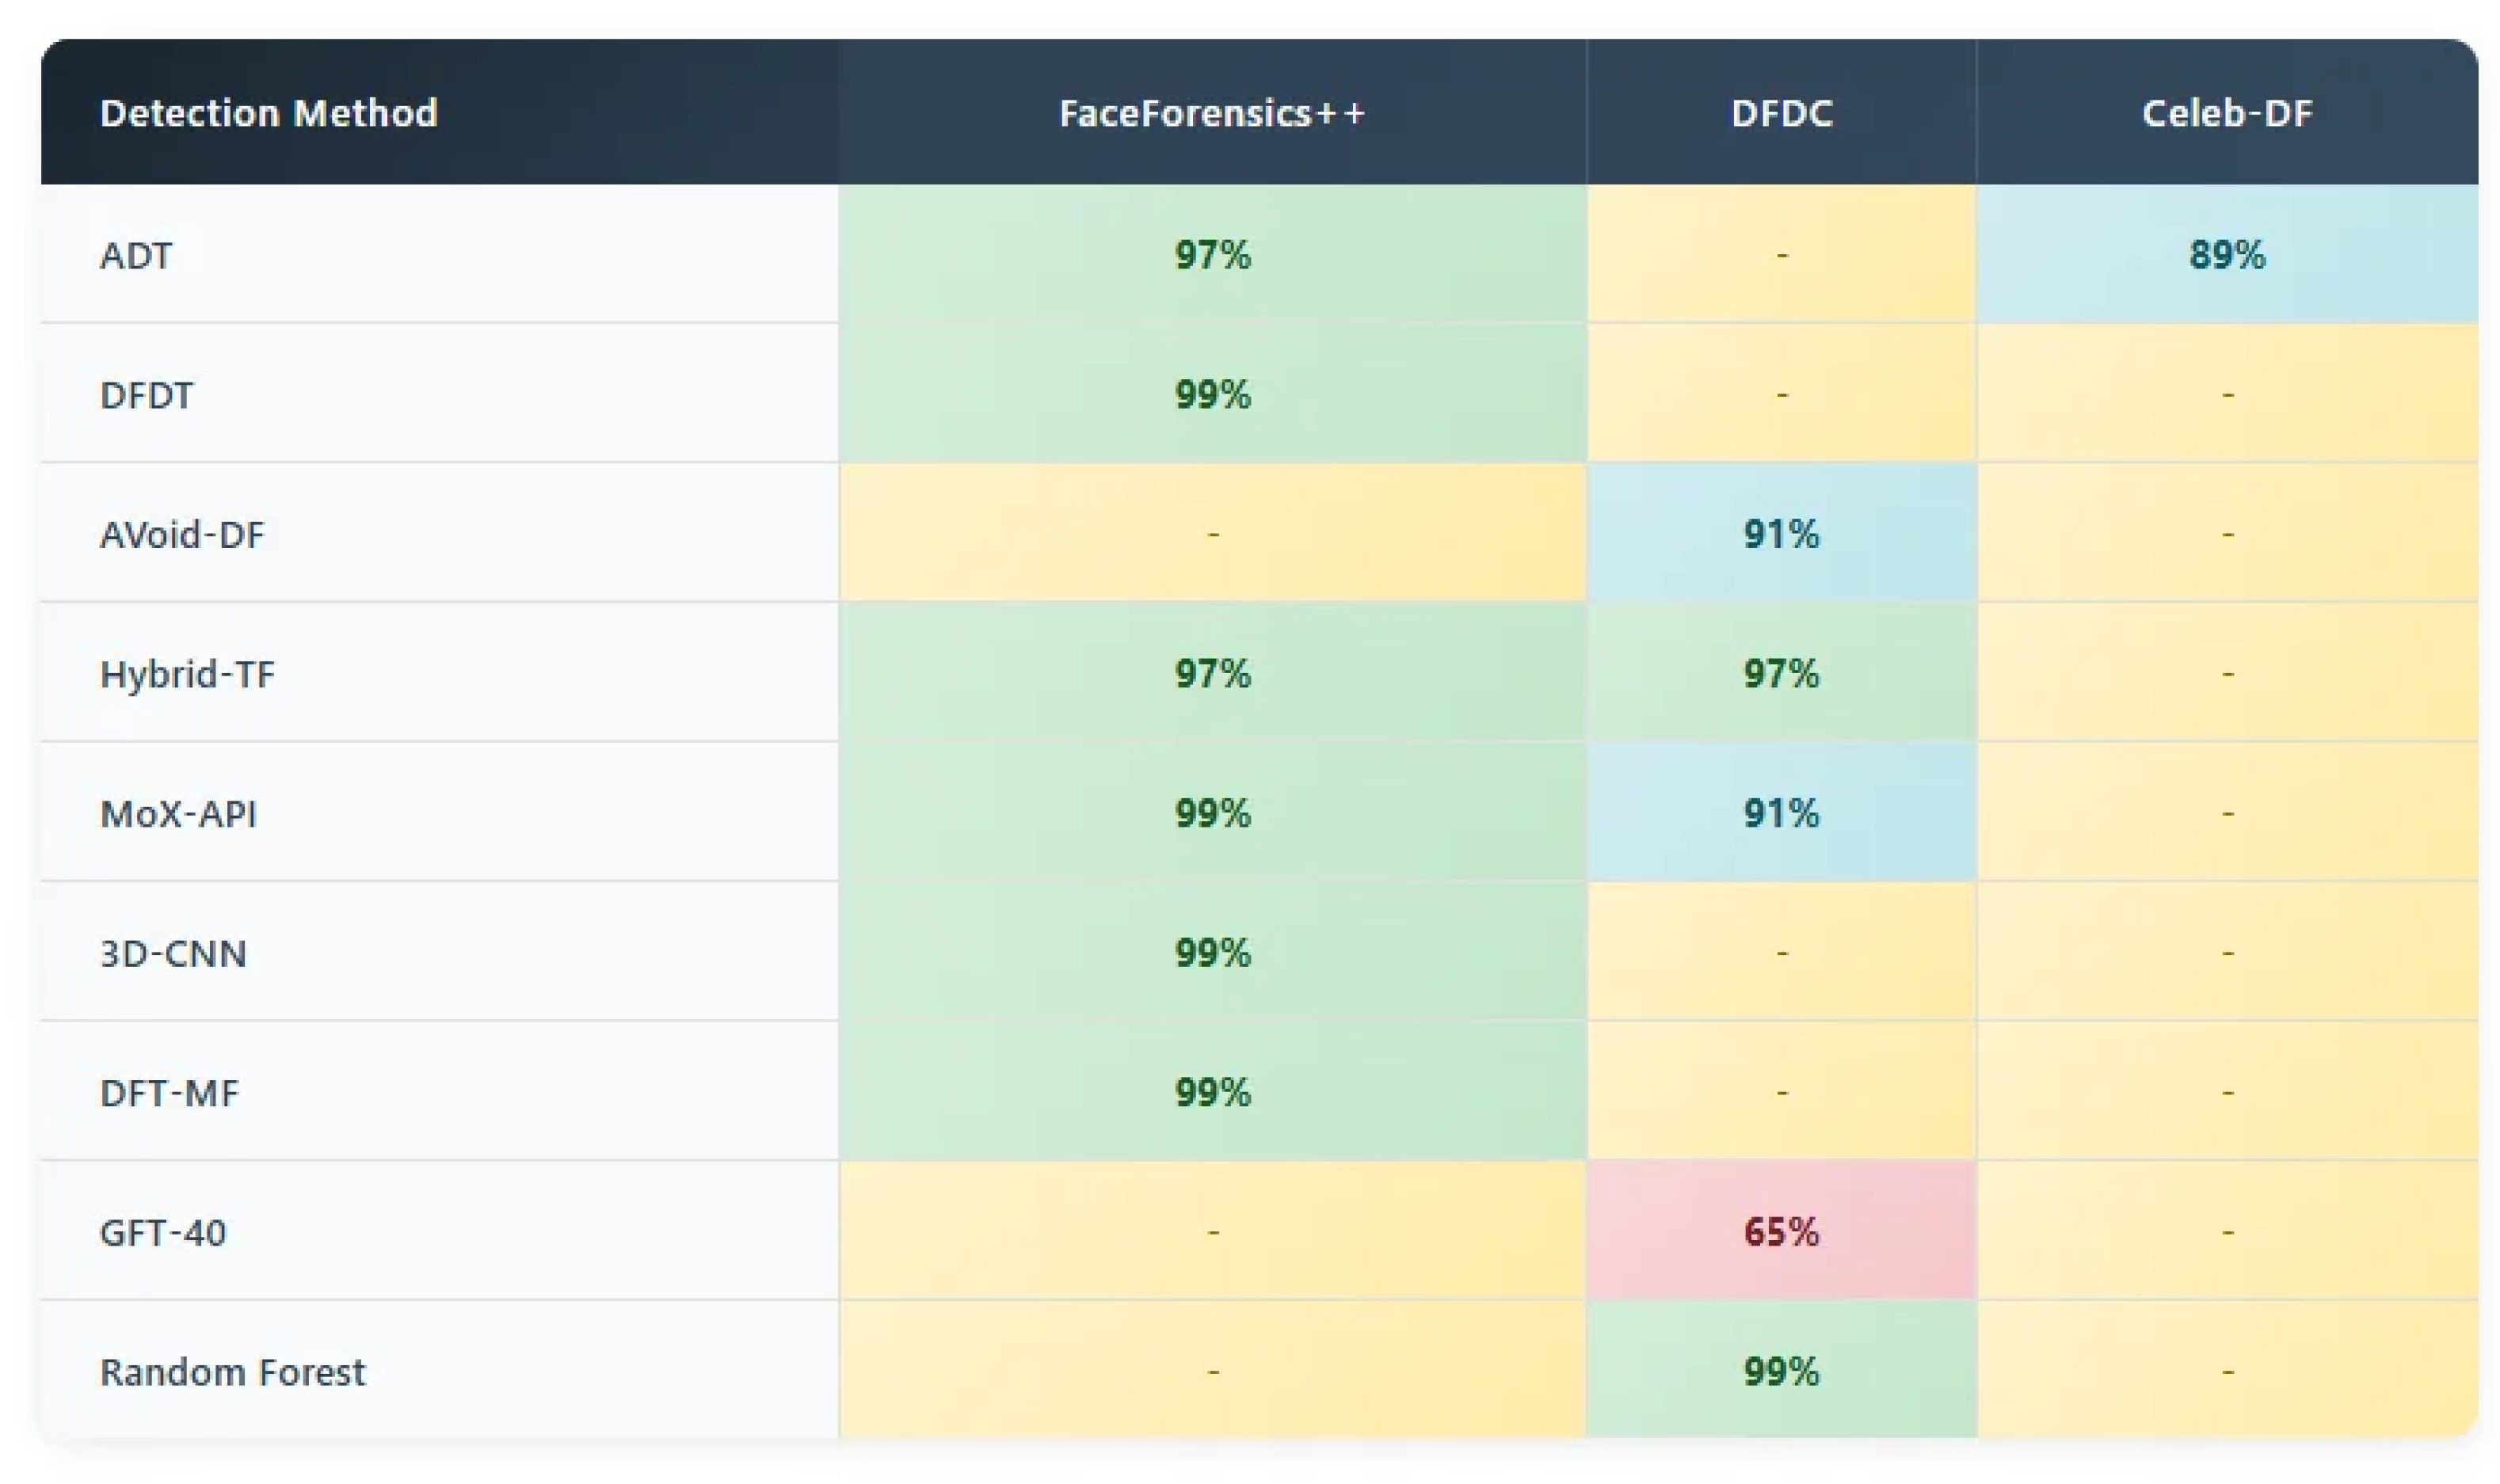Click the AVoid-DF row label
This screenshot has height=1484, width=2500.
(x=182, y=535)
